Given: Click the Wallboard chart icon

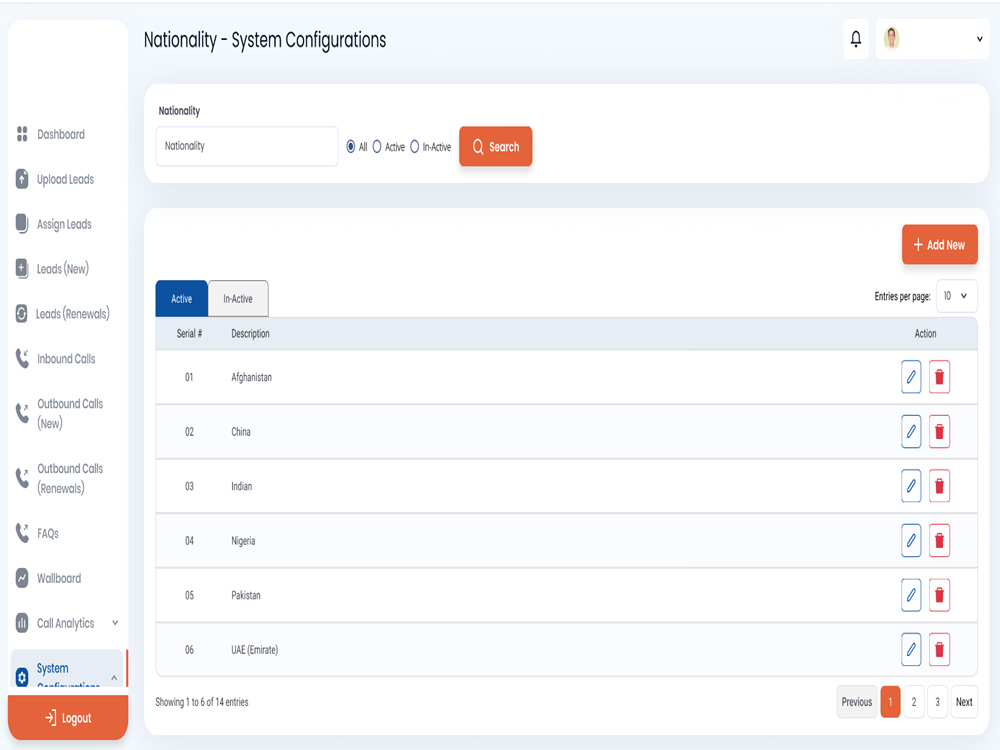Looking at the screenshot, I should 22,578.
